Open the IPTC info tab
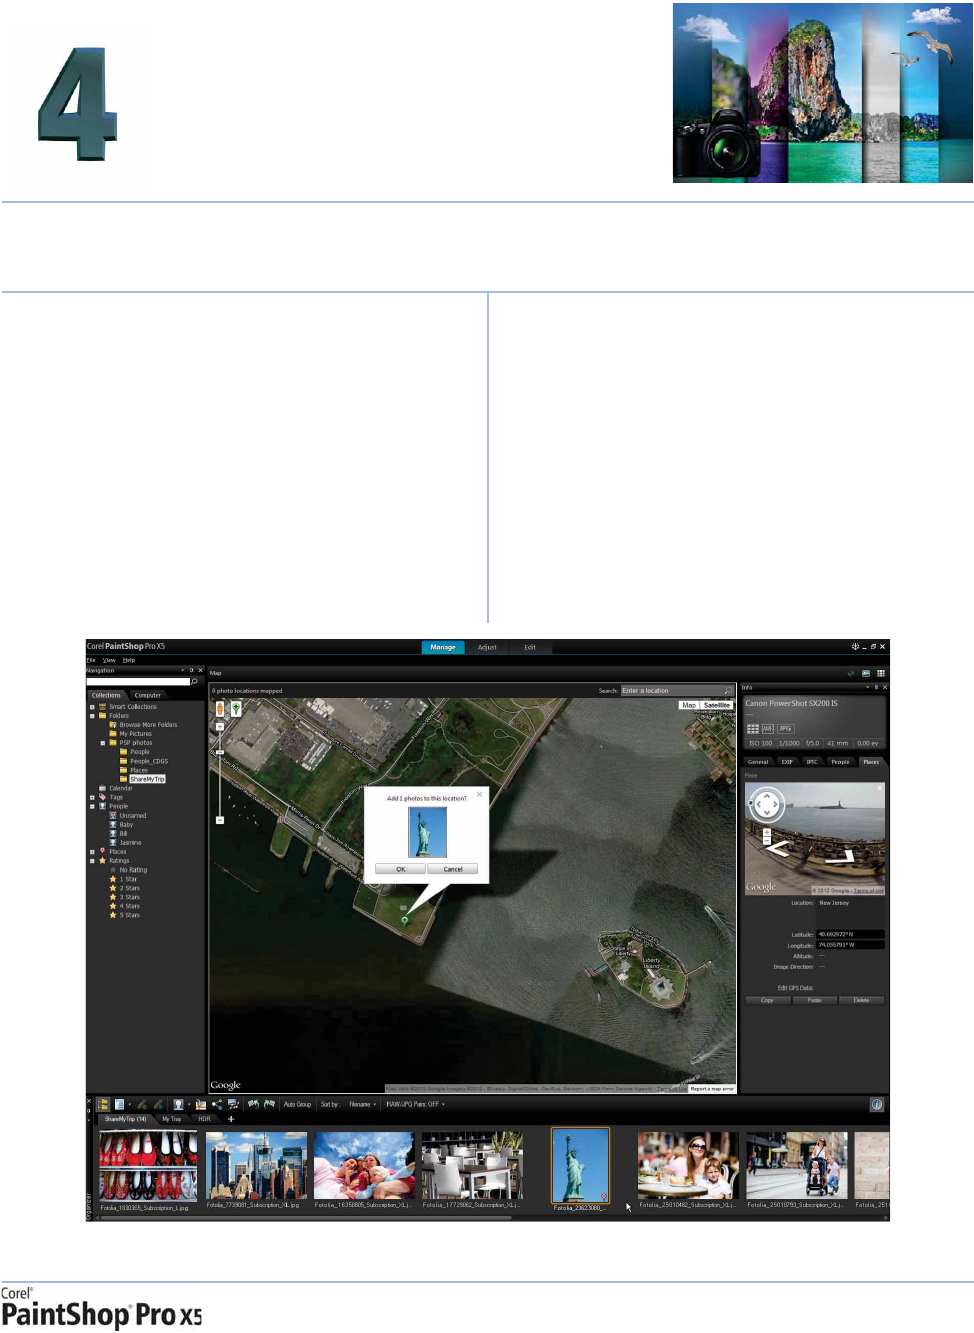The image size is (974, 1333). (812, 762)
